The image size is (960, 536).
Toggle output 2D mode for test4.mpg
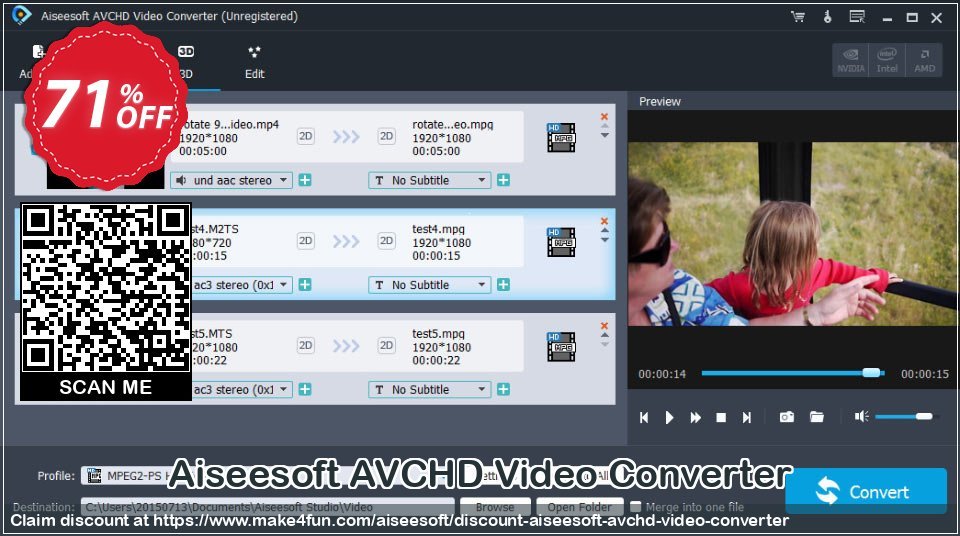[386, 241]
